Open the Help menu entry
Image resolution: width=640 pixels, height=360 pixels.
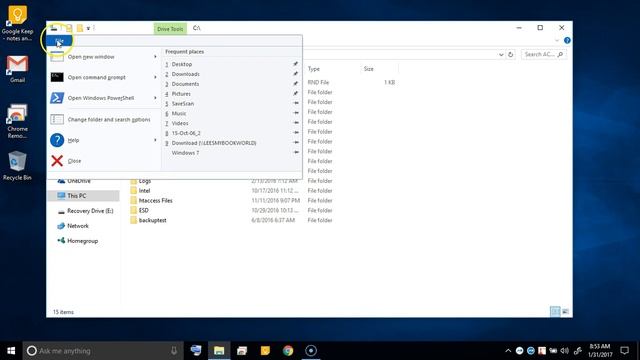104,140
